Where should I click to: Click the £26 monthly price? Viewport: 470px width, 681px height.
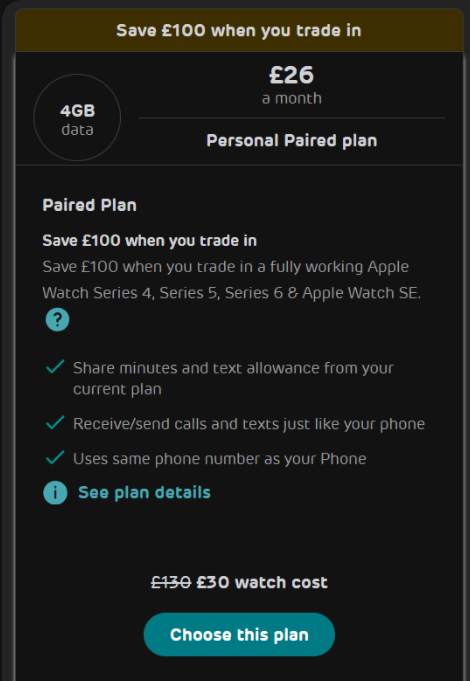tap(291, 75)
